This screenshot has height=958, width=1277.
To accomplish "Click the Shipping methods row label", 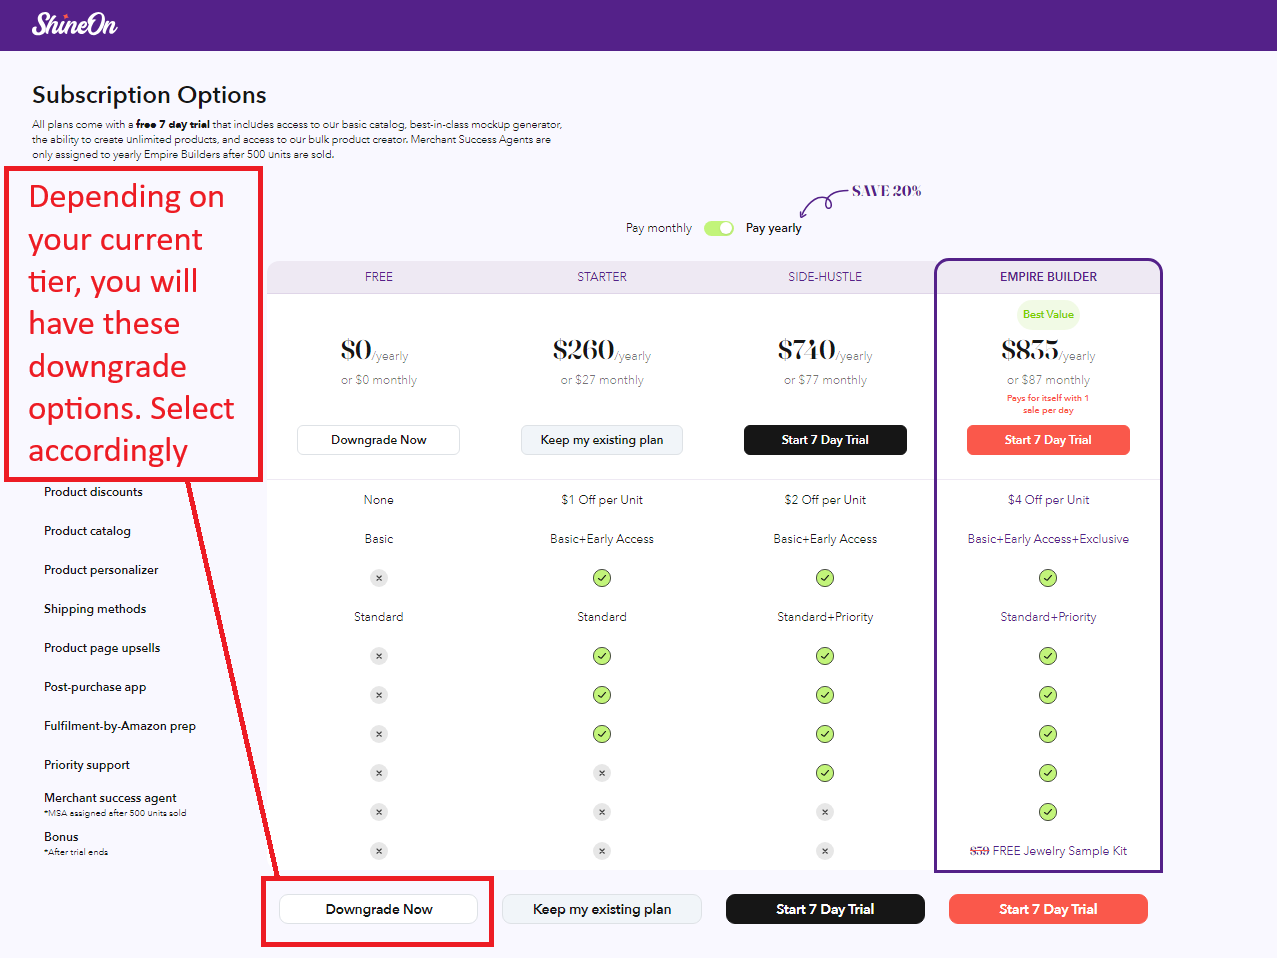I will [x=95, y=609].
